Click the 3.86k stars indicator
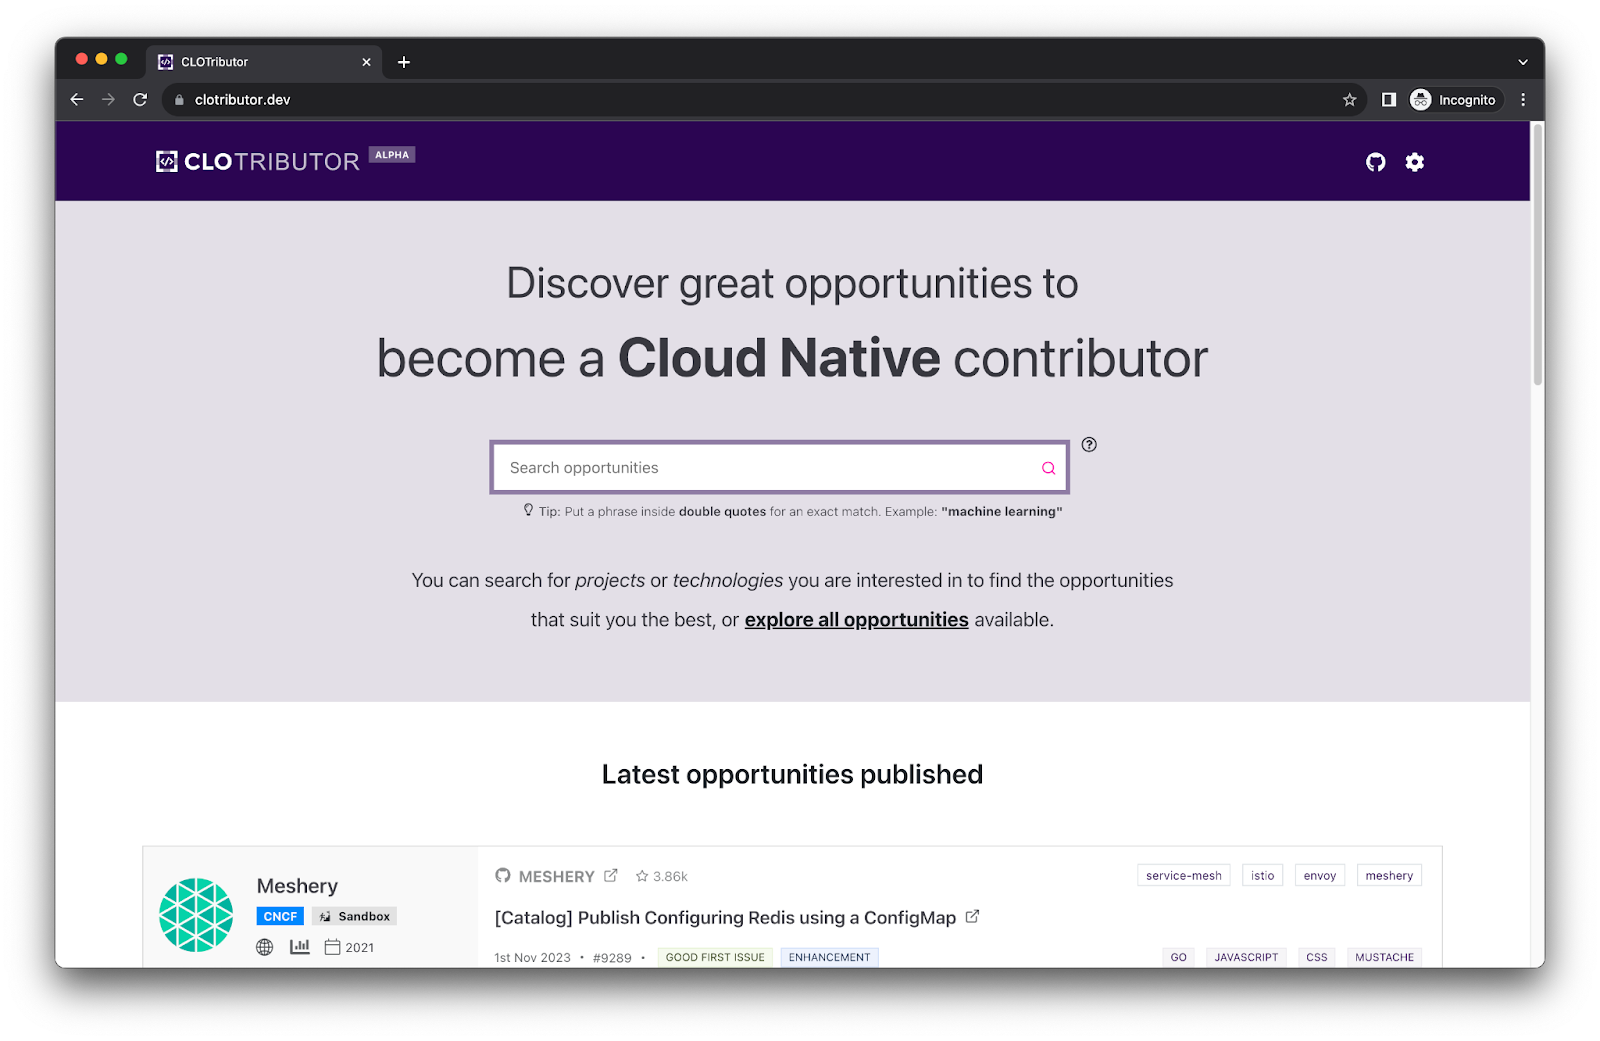This screenshot has height=1041, width=1600. coord(661,876)
